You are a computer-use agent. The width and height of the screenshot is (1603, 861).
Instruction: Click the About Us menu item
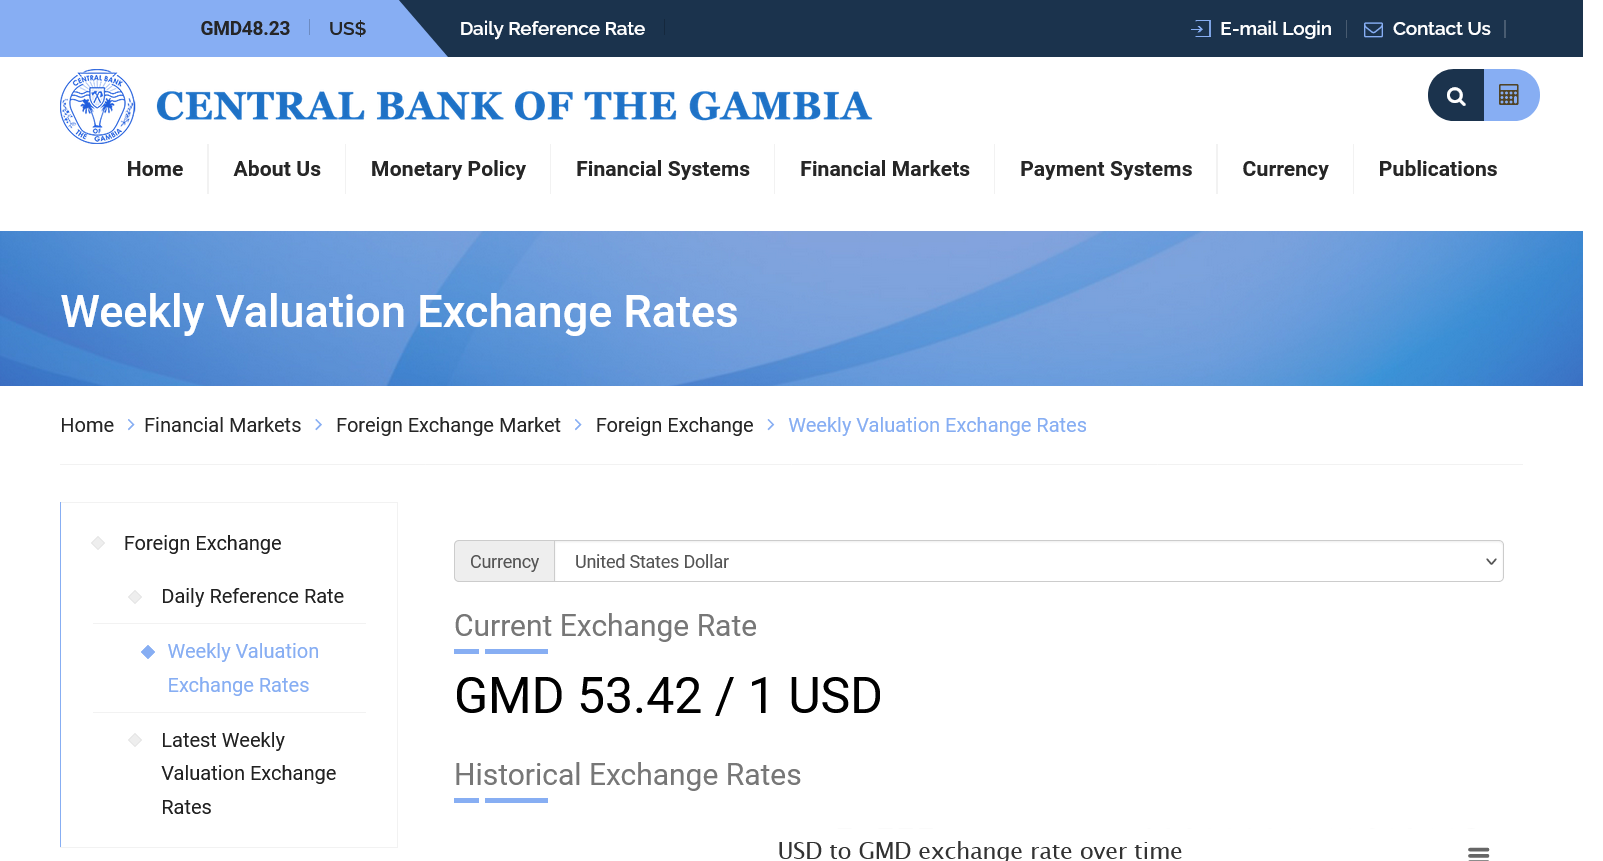[277, 169]
